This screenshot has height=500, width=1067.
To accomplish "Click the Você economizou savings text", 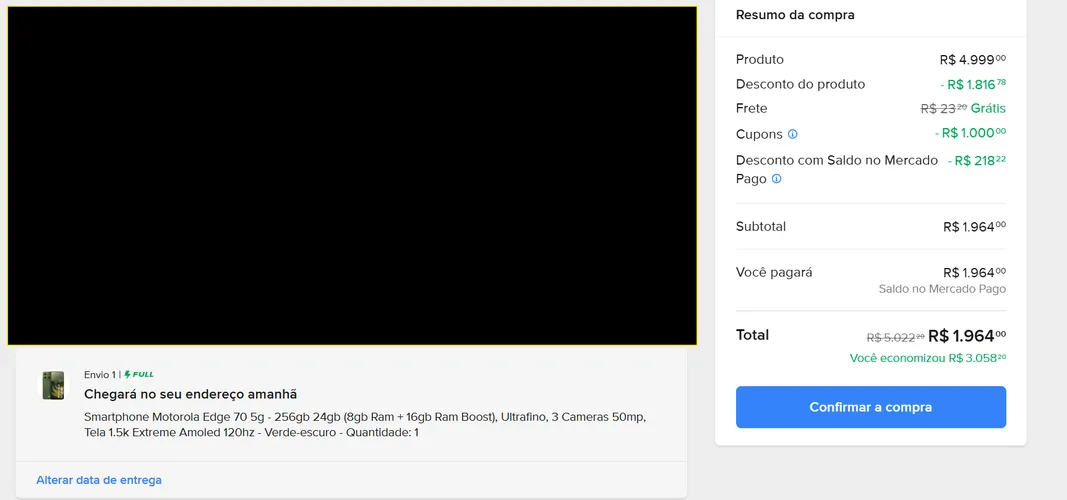I will (928, 358).
